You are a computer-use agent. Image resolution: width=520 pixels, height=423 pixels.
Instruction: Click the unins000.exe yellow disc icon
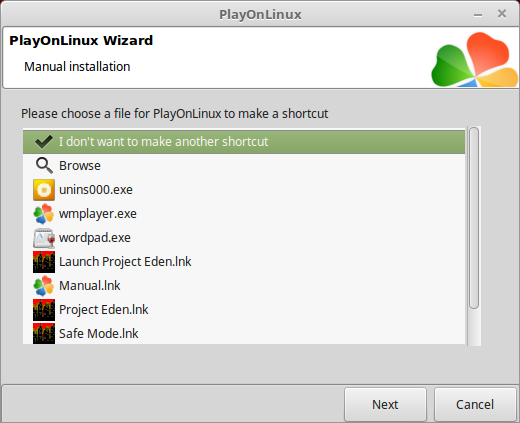point(44,190)
